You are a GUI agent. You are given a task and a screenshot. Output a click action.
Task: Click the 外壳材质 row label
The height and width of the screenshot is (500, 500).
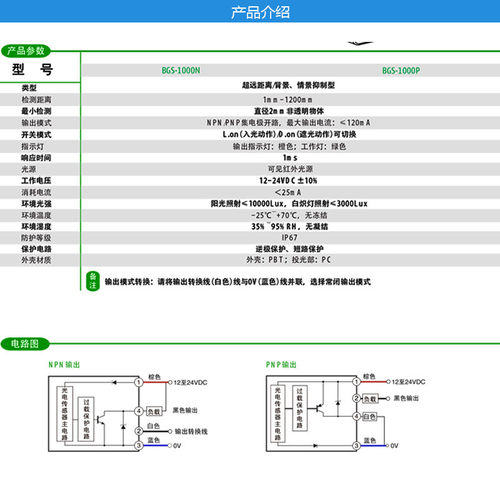pyautogui.click(x=36, y=260)
